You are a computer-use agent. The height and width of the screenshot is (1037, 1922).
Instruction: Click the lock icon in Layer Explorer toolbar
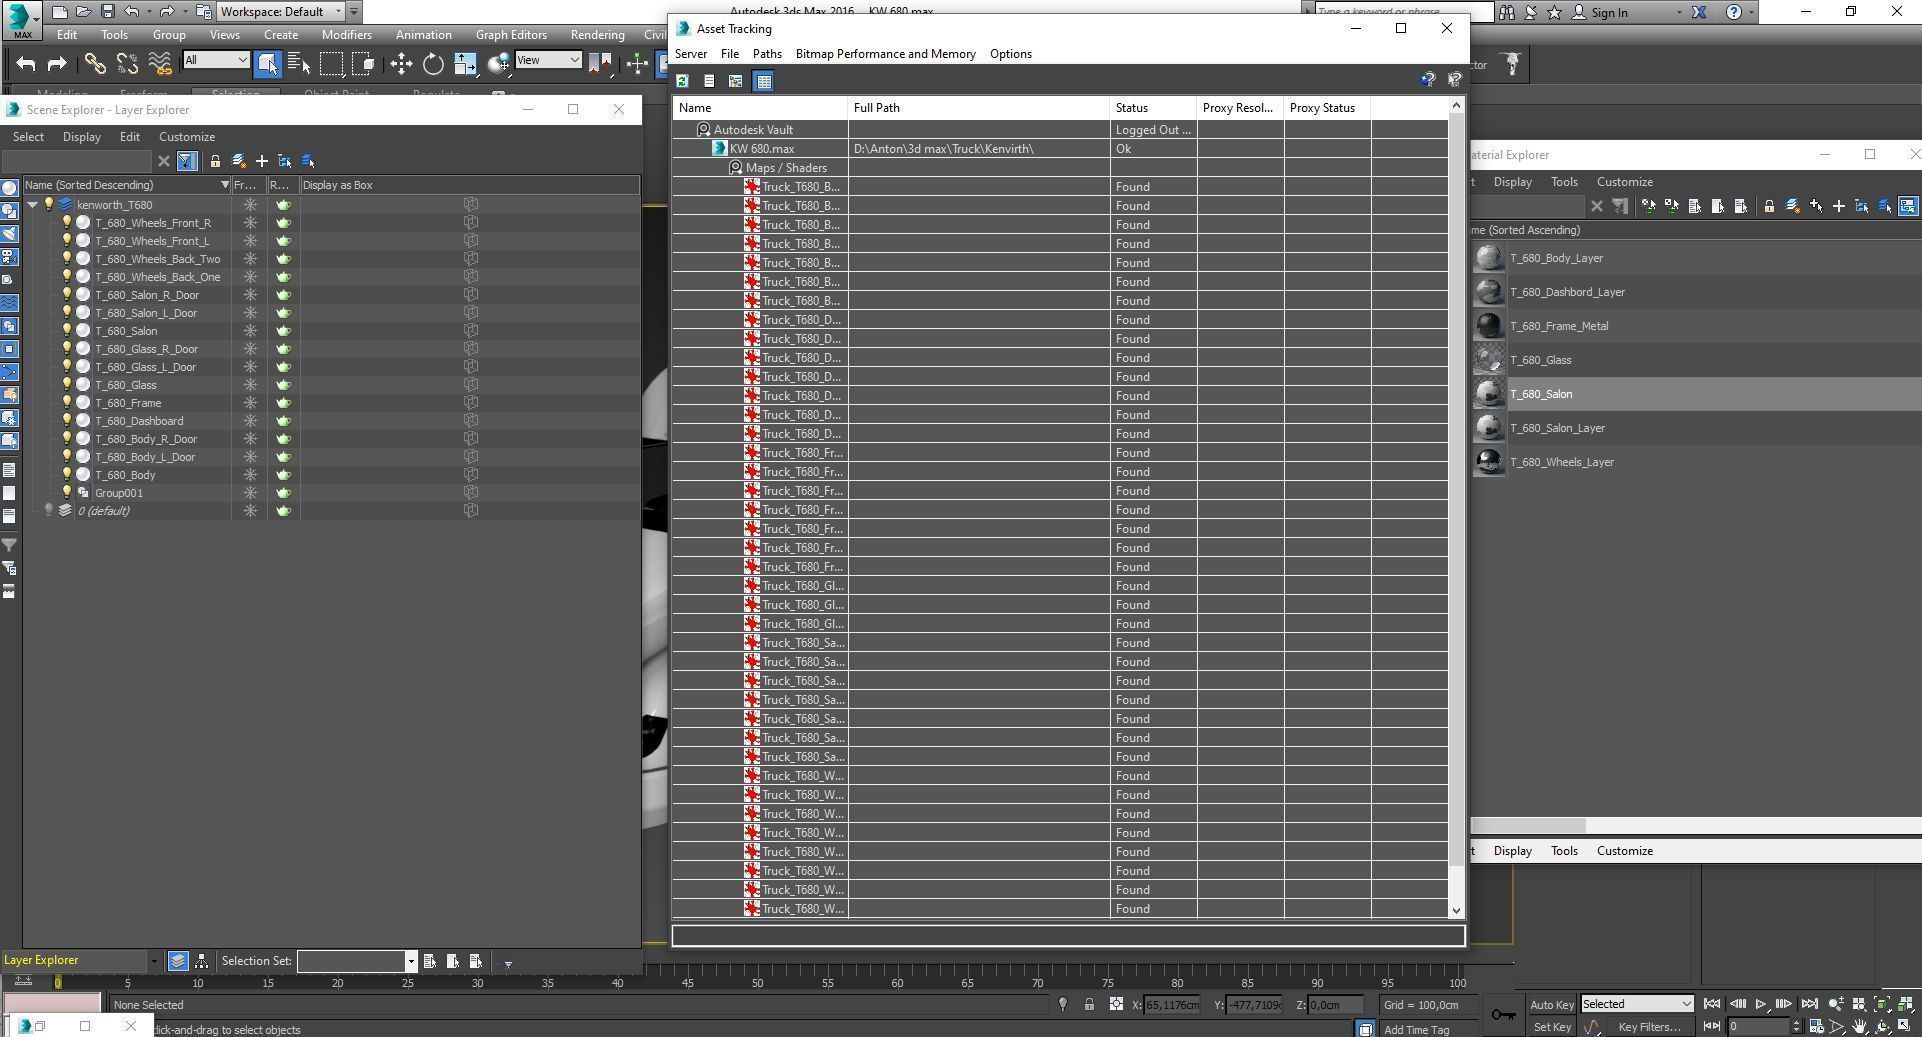[215, 161]
